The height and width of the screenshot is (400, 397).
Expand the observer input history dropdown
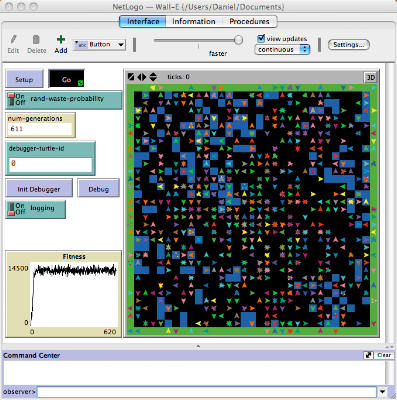pos(382,392)
